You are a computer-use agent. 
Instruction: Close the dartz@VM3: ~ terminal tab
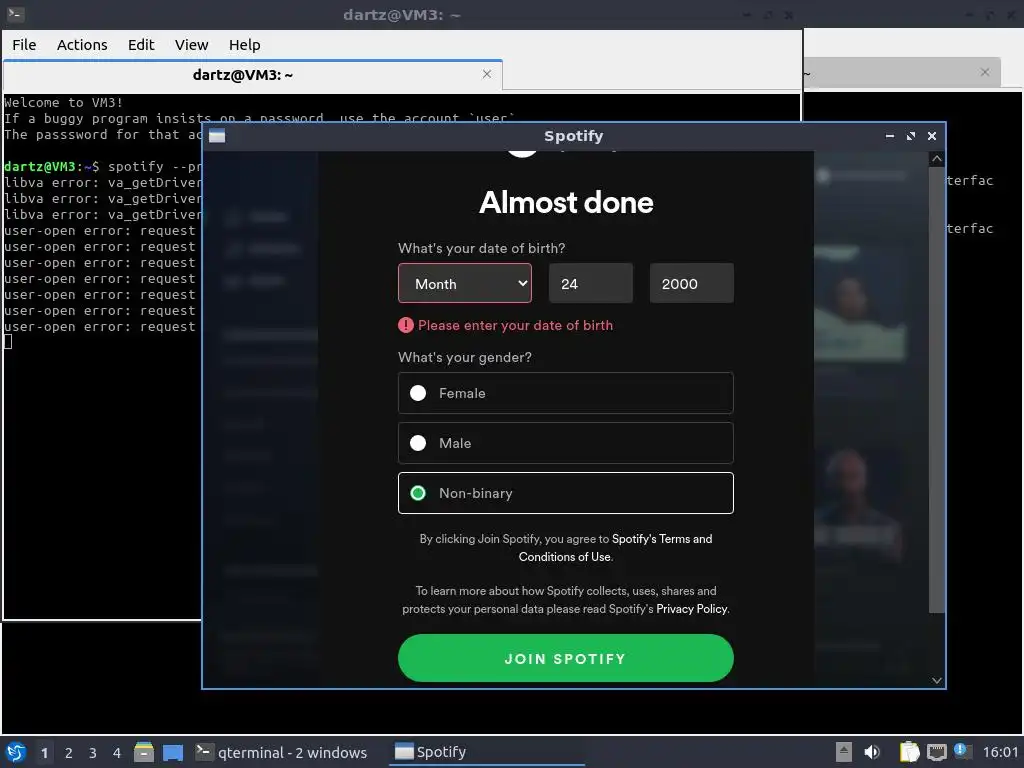pyautogui.click(x=487, y=74)
